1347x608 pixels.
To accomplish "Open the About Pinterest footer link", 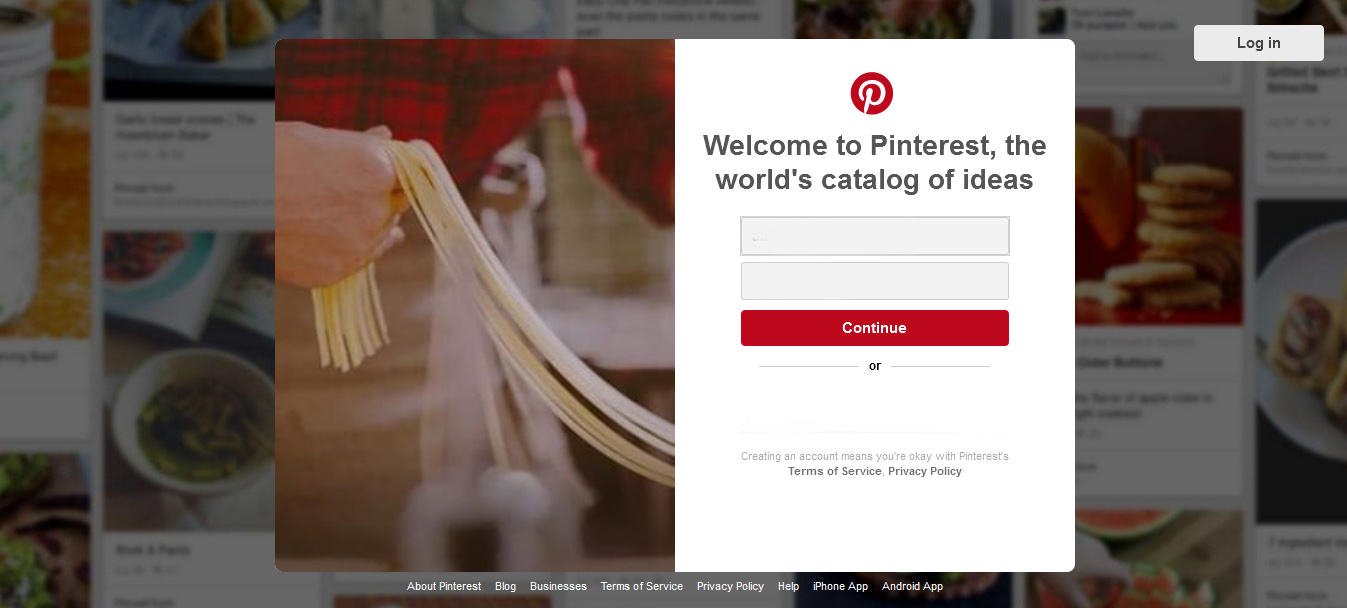I will (x=444, y=586).
